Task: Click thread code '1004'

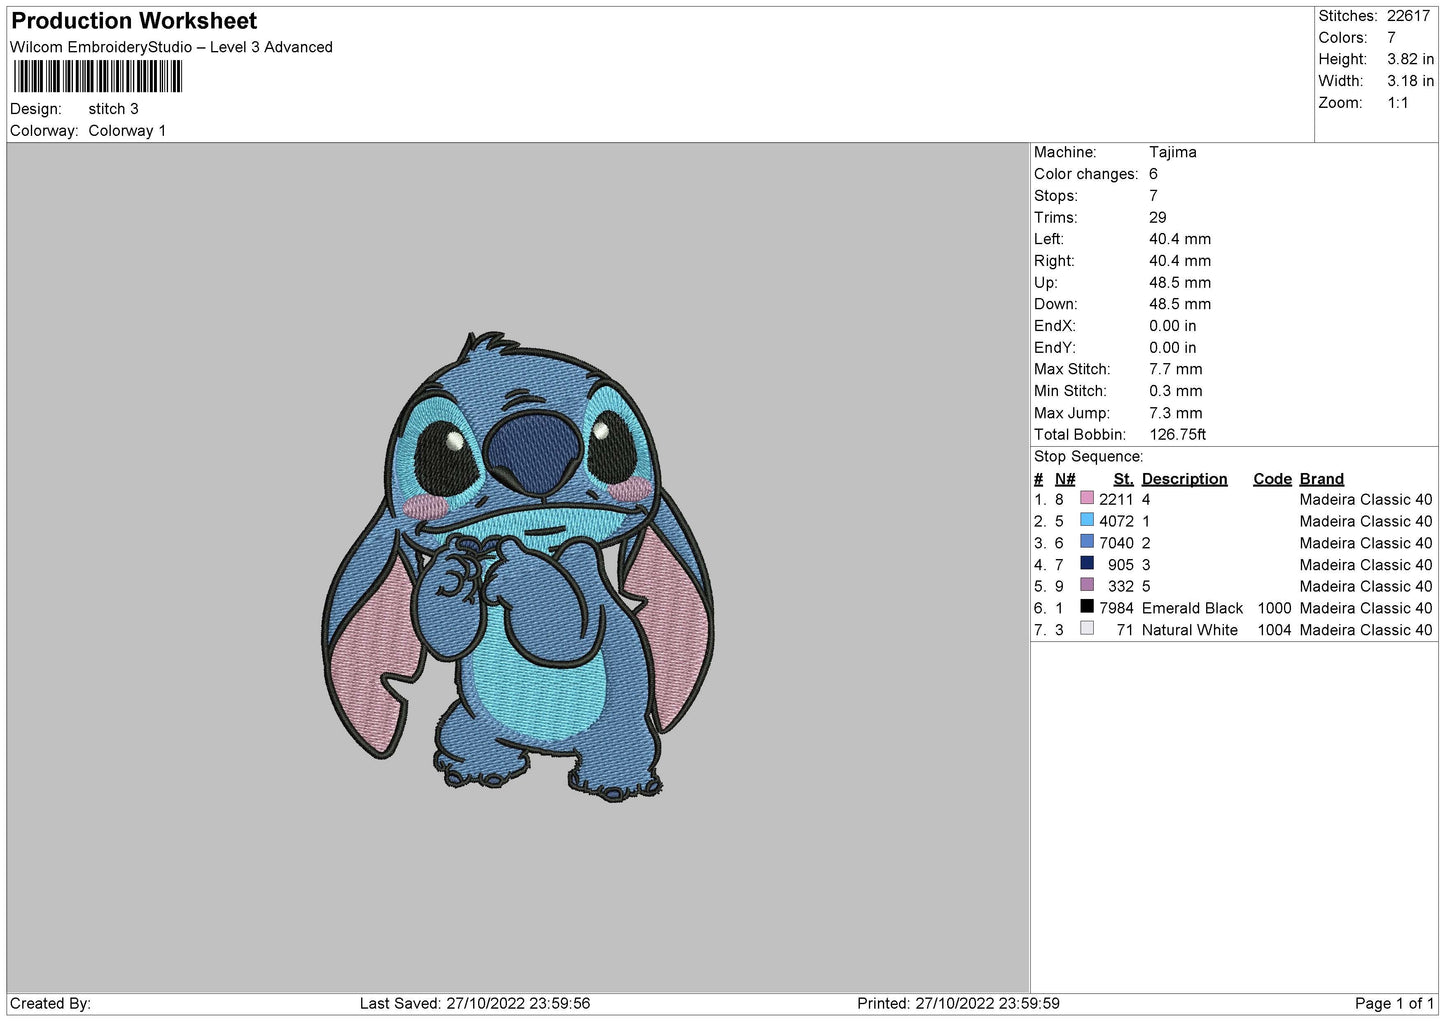Action: pos(1274,630)
